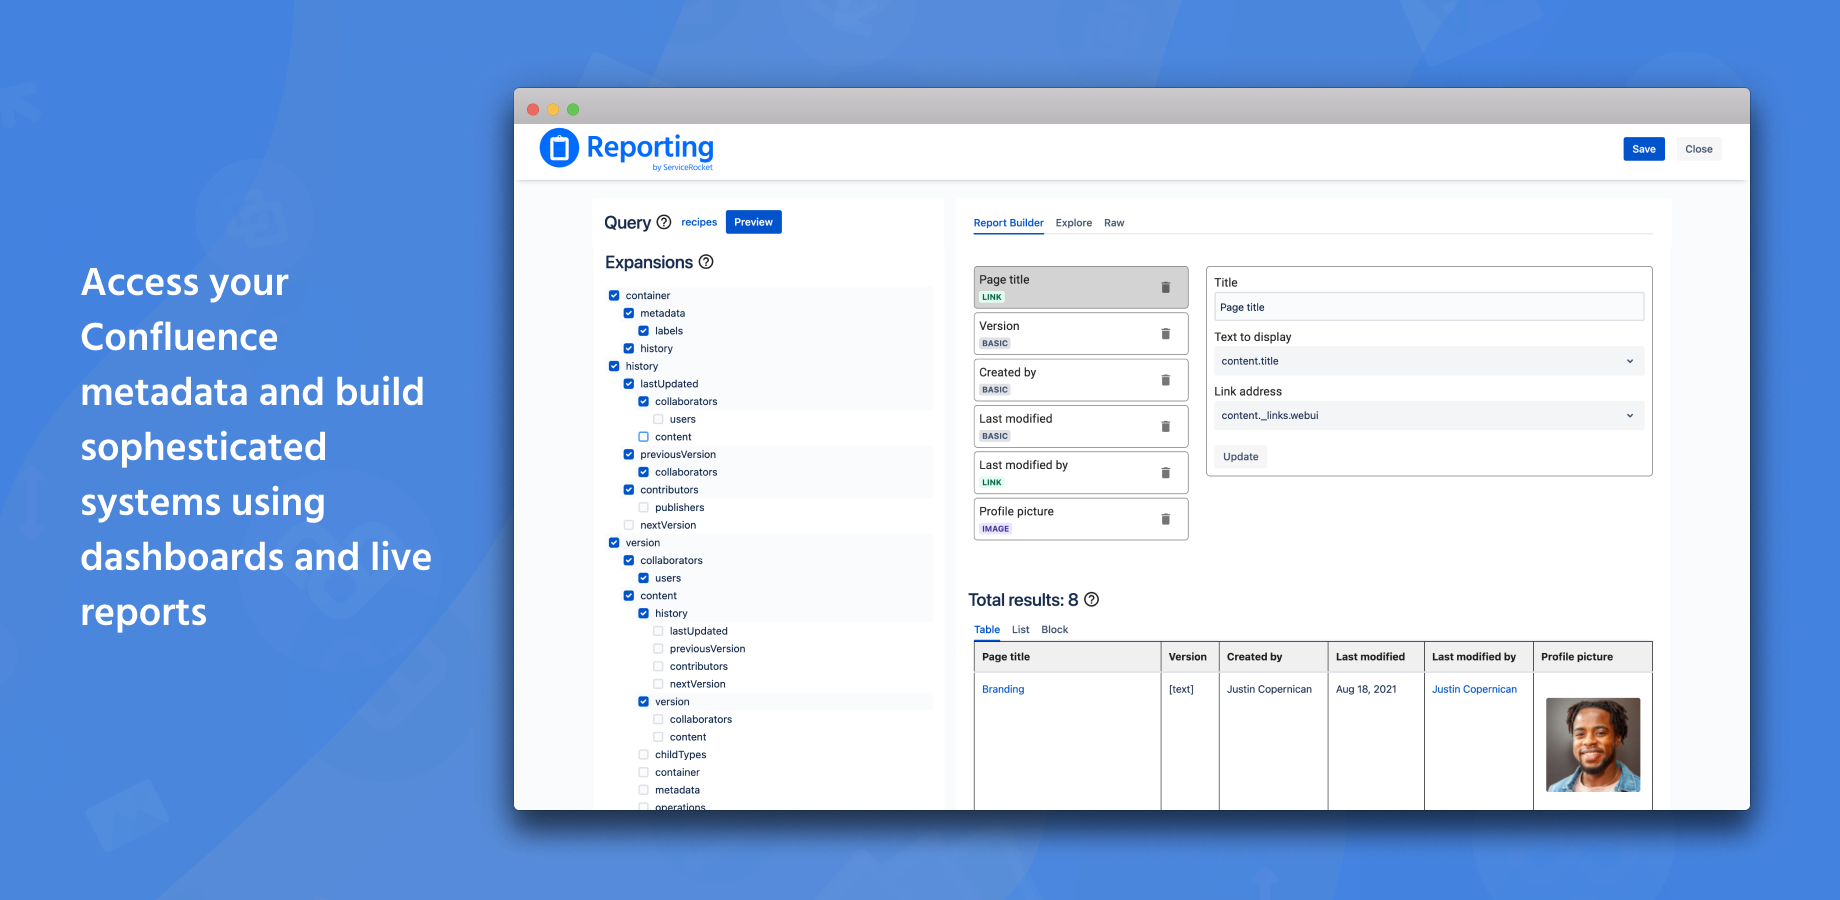This screenshot has width=1840, height=900.
Task: Select the List results view tab
Action: (x=1020, y=630)
